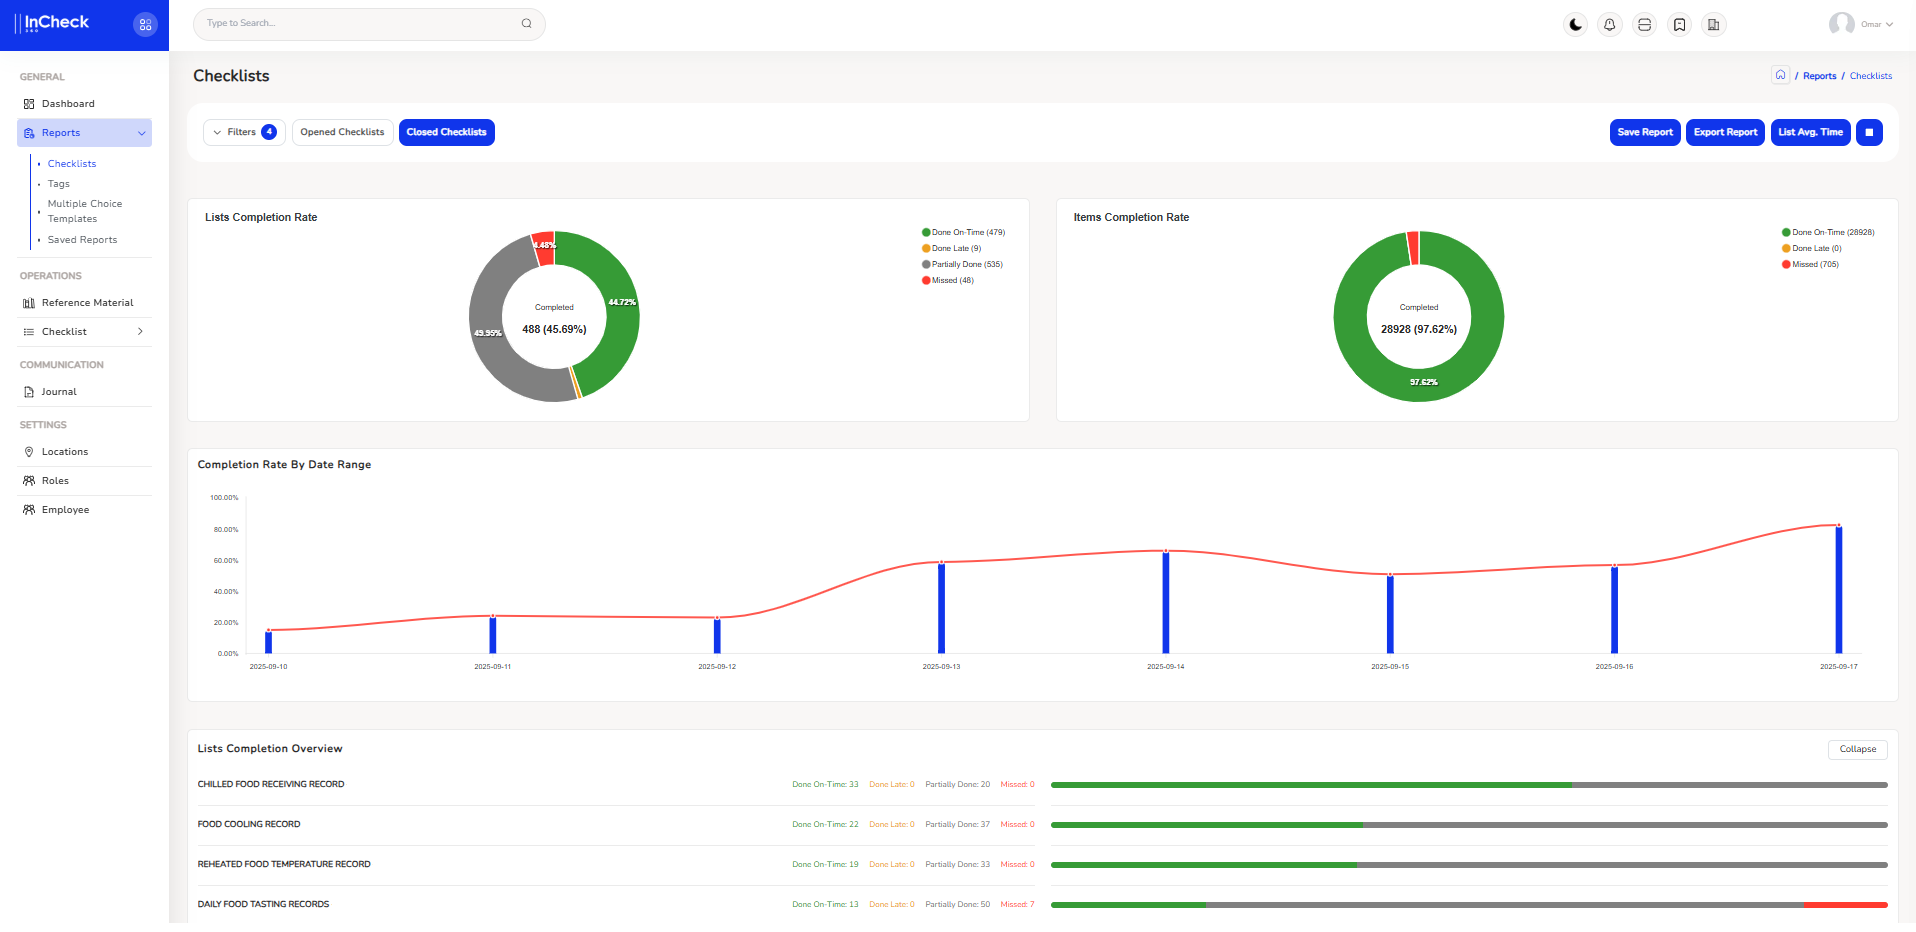
Task: Open the bookmark icon in the header
Action: [1679, 25]
